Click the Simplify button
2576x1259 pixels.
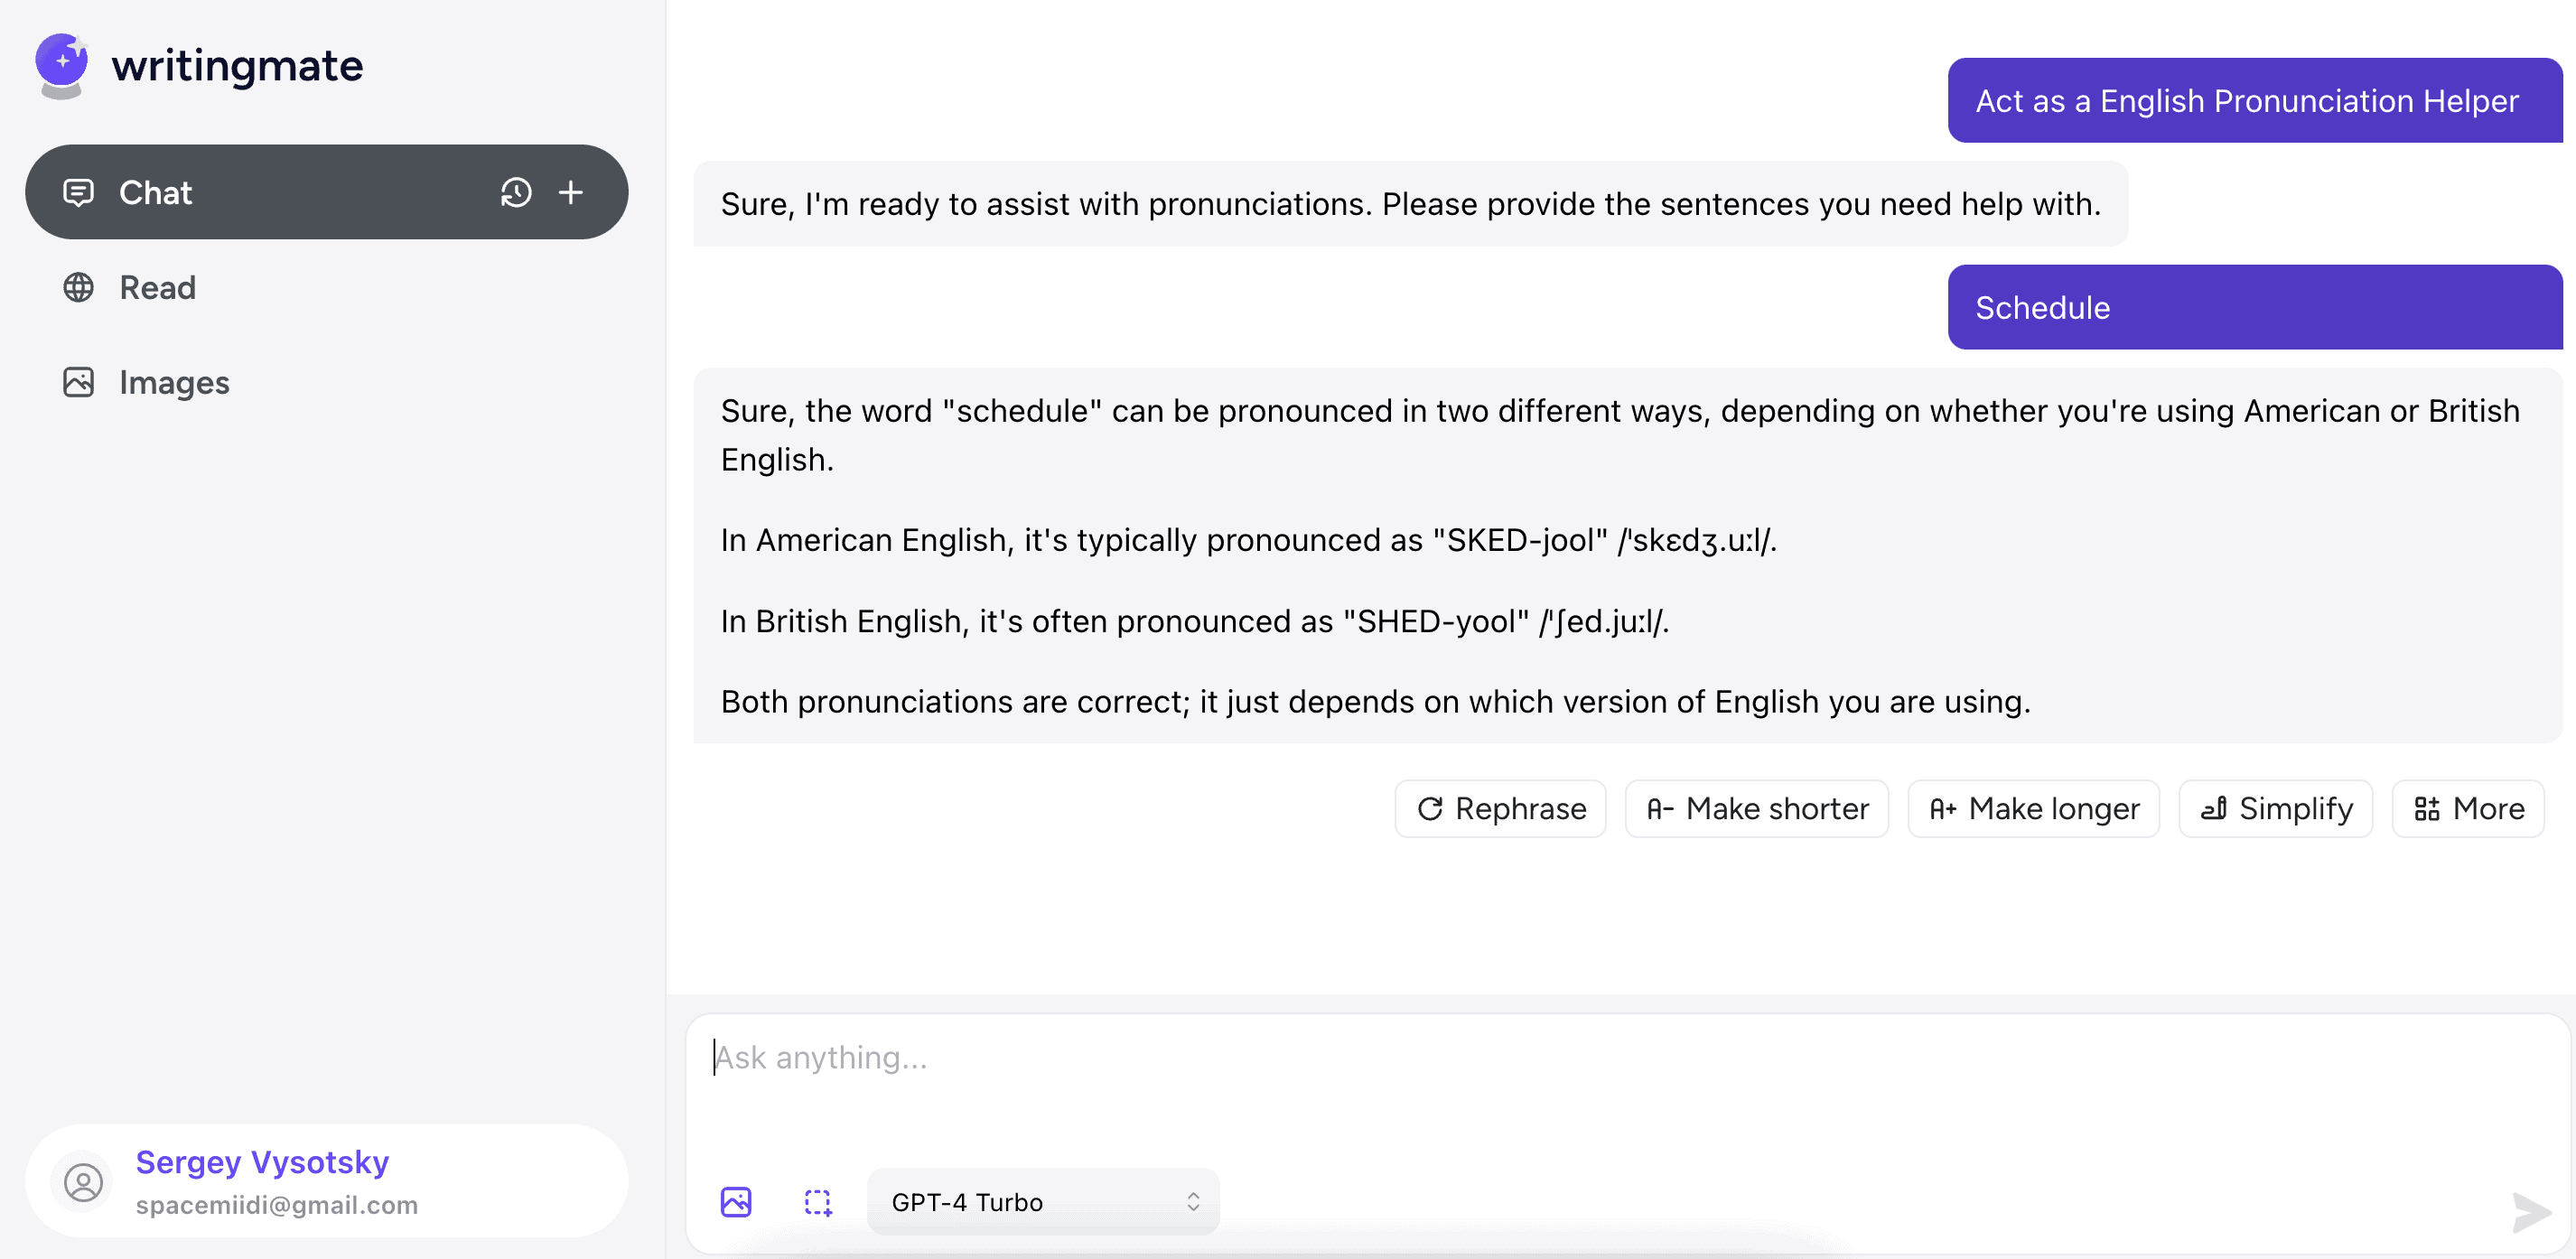(2274, 808)
